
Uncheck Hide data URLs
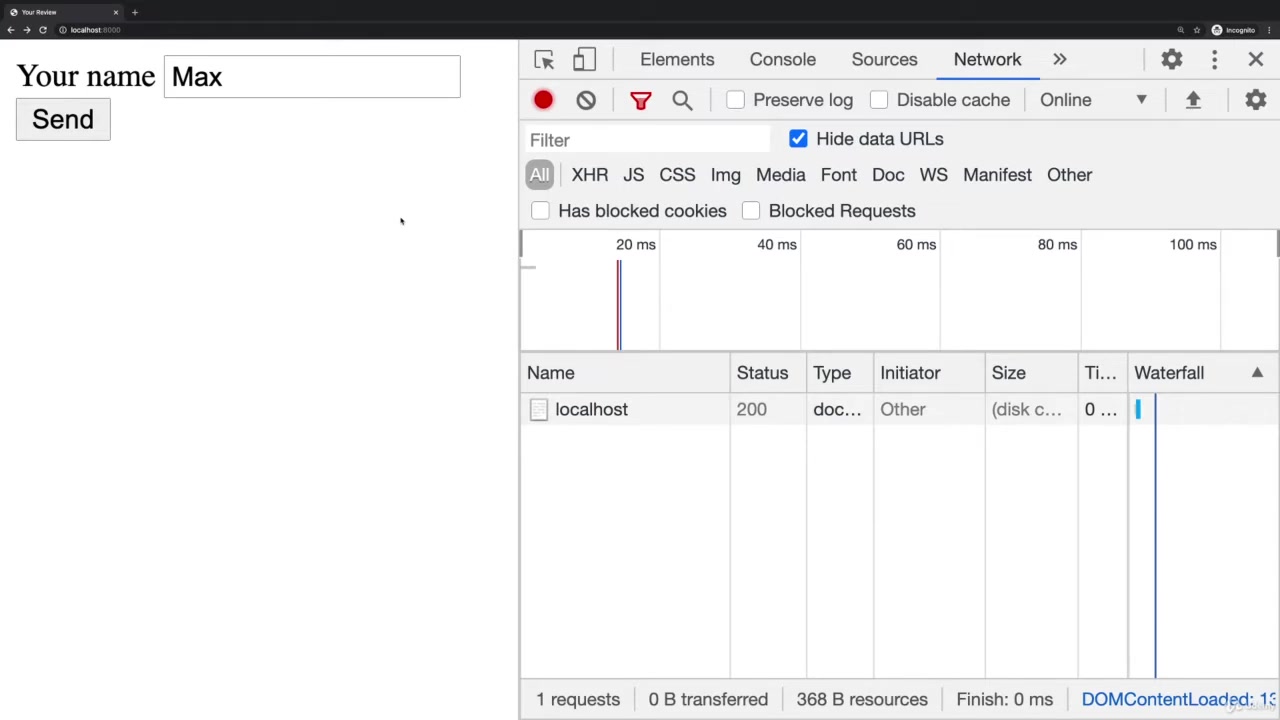point(798,139)
